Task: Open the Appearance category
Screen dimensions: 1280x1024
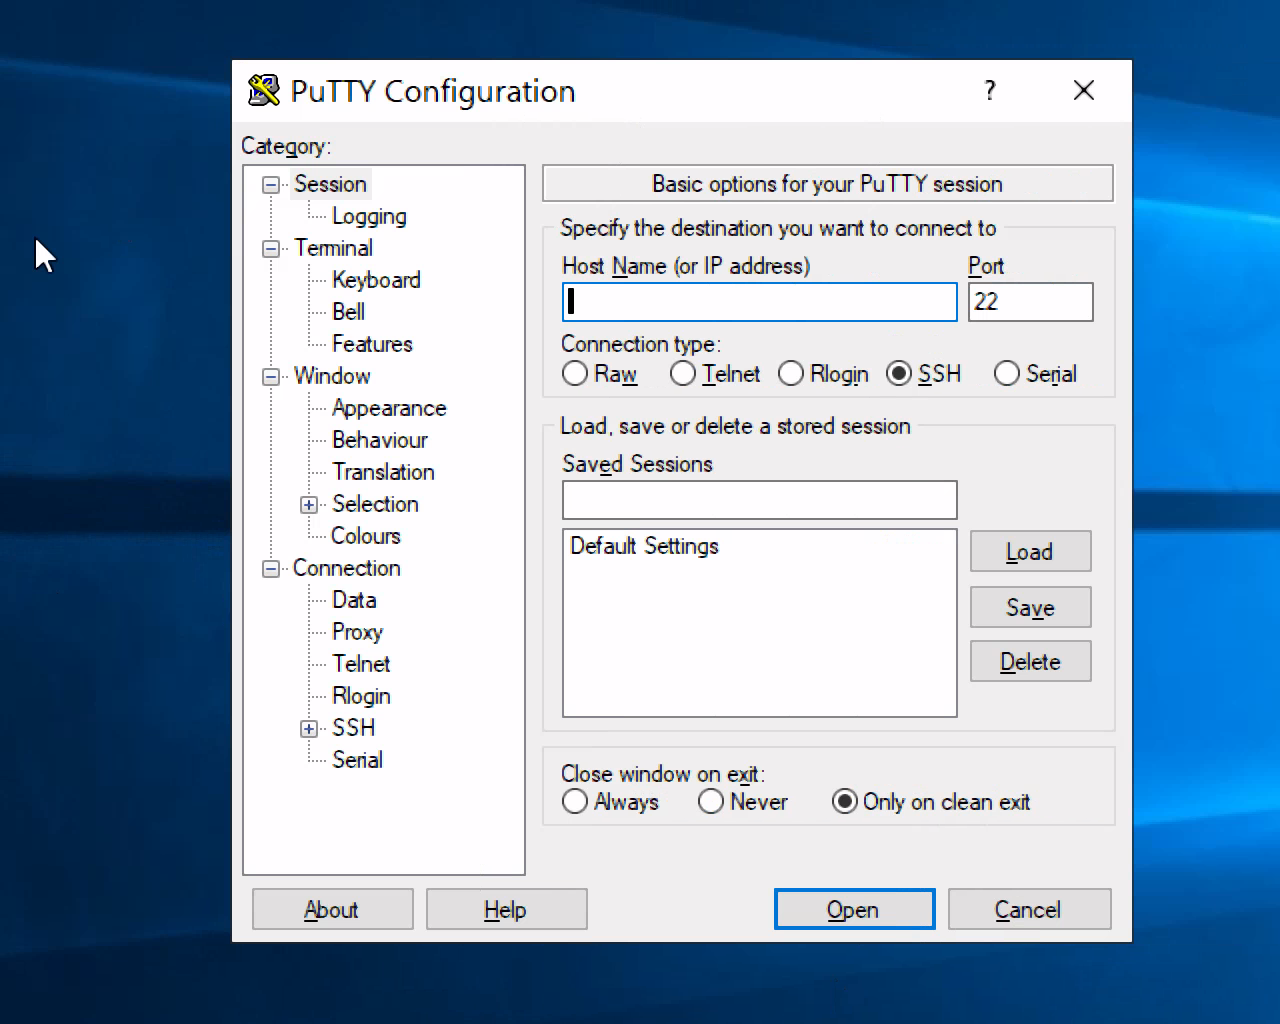Action: [x=389, y=408]
